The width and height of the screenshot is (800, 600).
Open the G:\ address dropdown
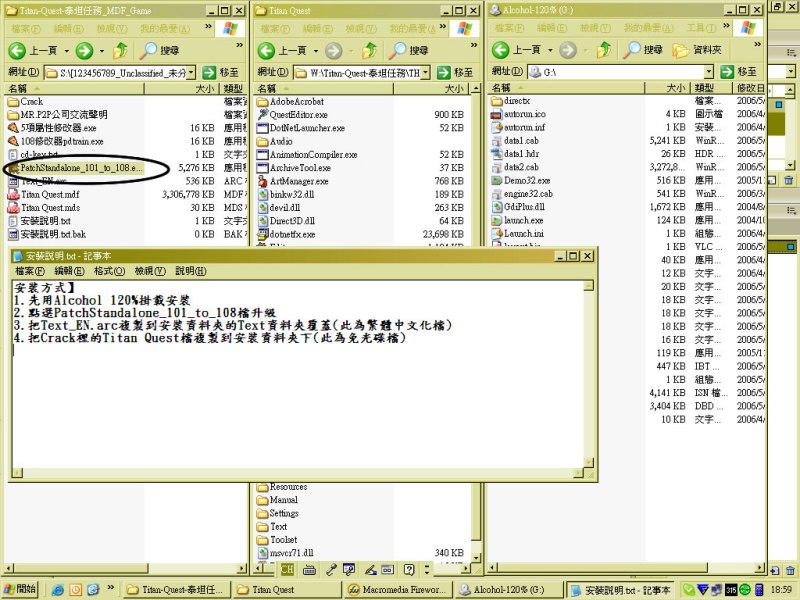[709, 72]
